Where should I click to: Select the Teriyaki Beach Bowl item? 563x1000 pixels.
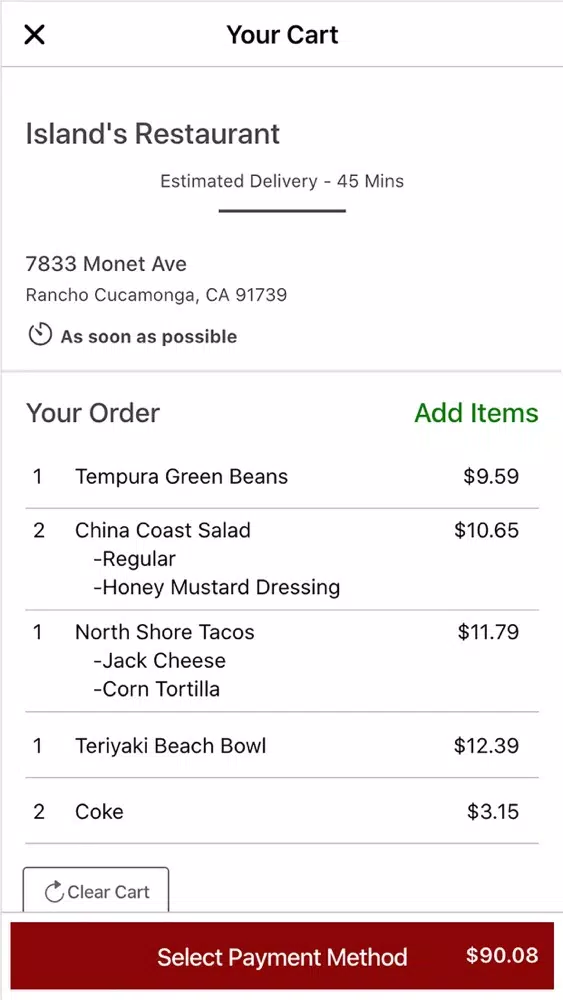tap(282, 746)
